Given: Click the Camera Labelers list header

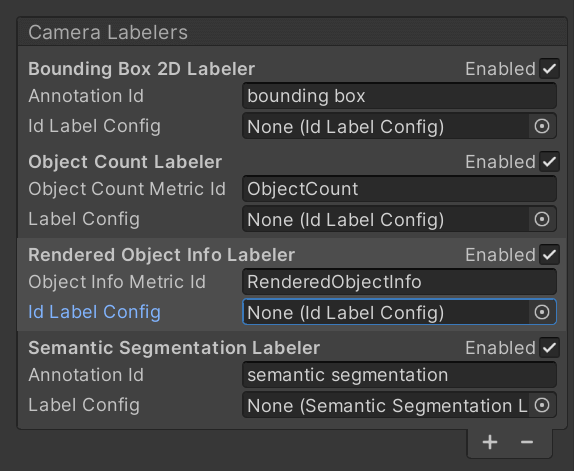Looking at the screenshot, I should pos(292,32).
